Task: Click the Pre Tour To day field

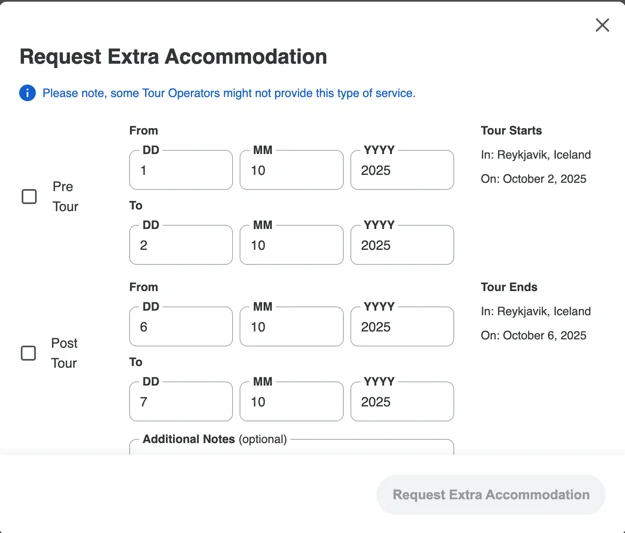Action: pyautogui.click(x=181, y=245)
